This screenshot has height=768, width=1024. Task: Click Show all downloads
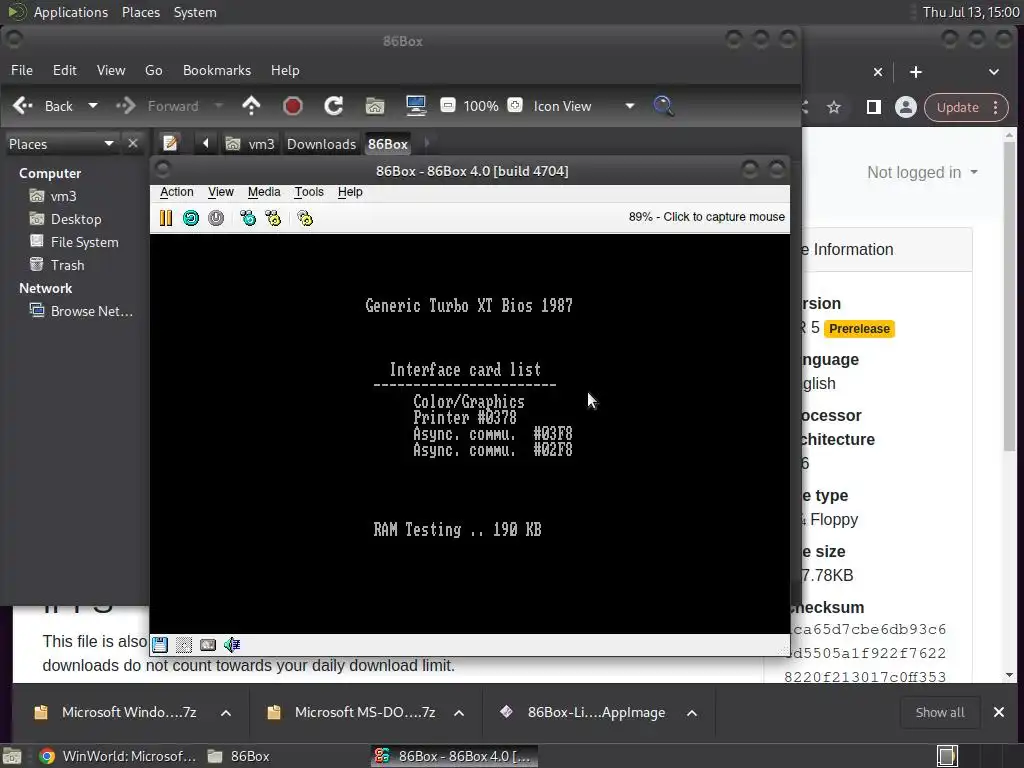click(940, 712)
